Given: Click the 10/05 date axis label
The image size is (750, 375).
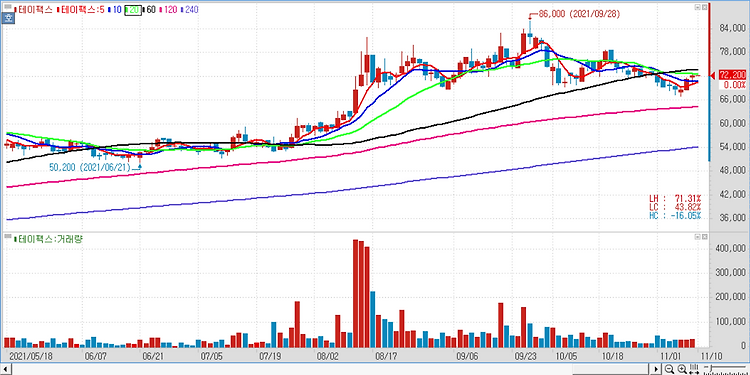Looking at the screenshot, I should tap(566, 356).
